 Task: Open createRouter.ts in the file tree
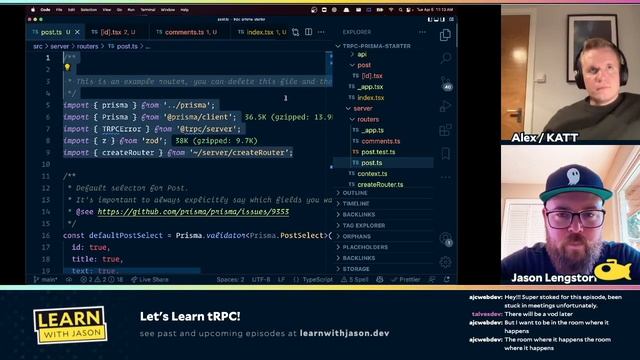pyautogui.click(x=380, y=184)
